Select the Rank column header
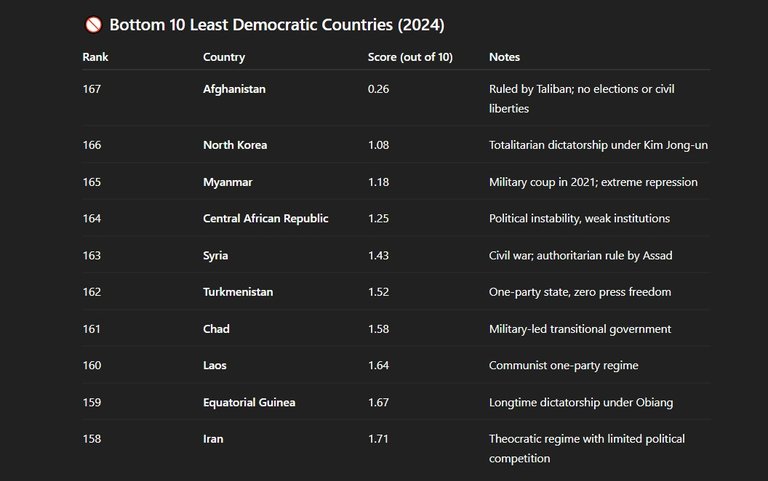 click(95, 57)
